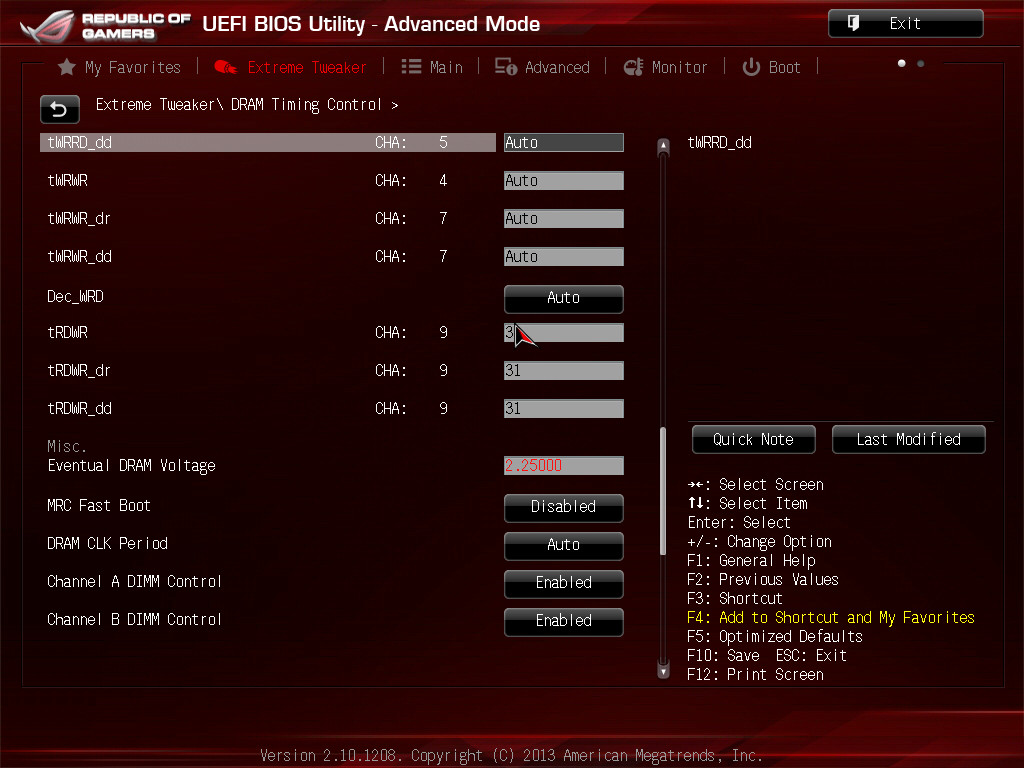This screenshot has height=768, width=1024.
Task: Click the Advanced chip info icon
Action: pyautogui.click(x=505, y=67)
